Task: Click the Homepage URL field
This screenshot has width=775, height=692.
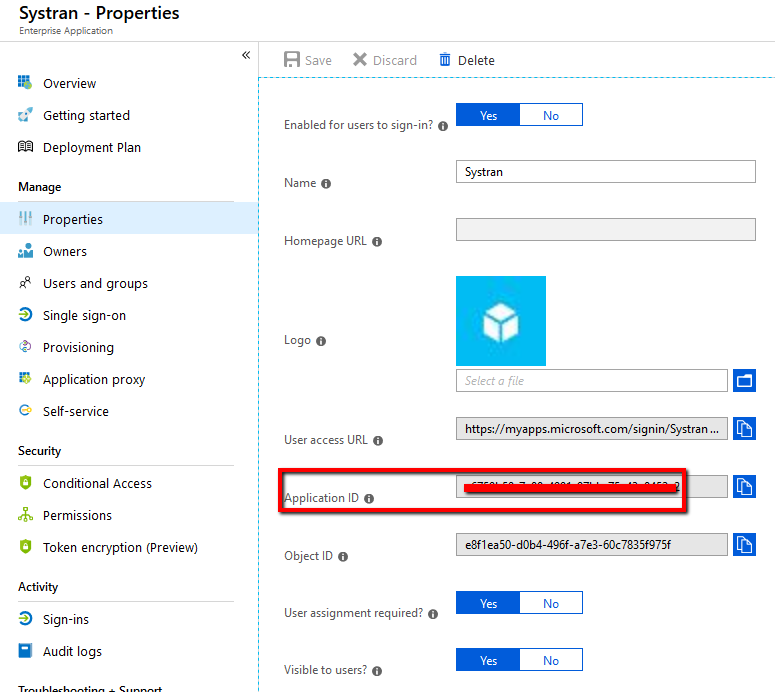Action: pos(605,229)
